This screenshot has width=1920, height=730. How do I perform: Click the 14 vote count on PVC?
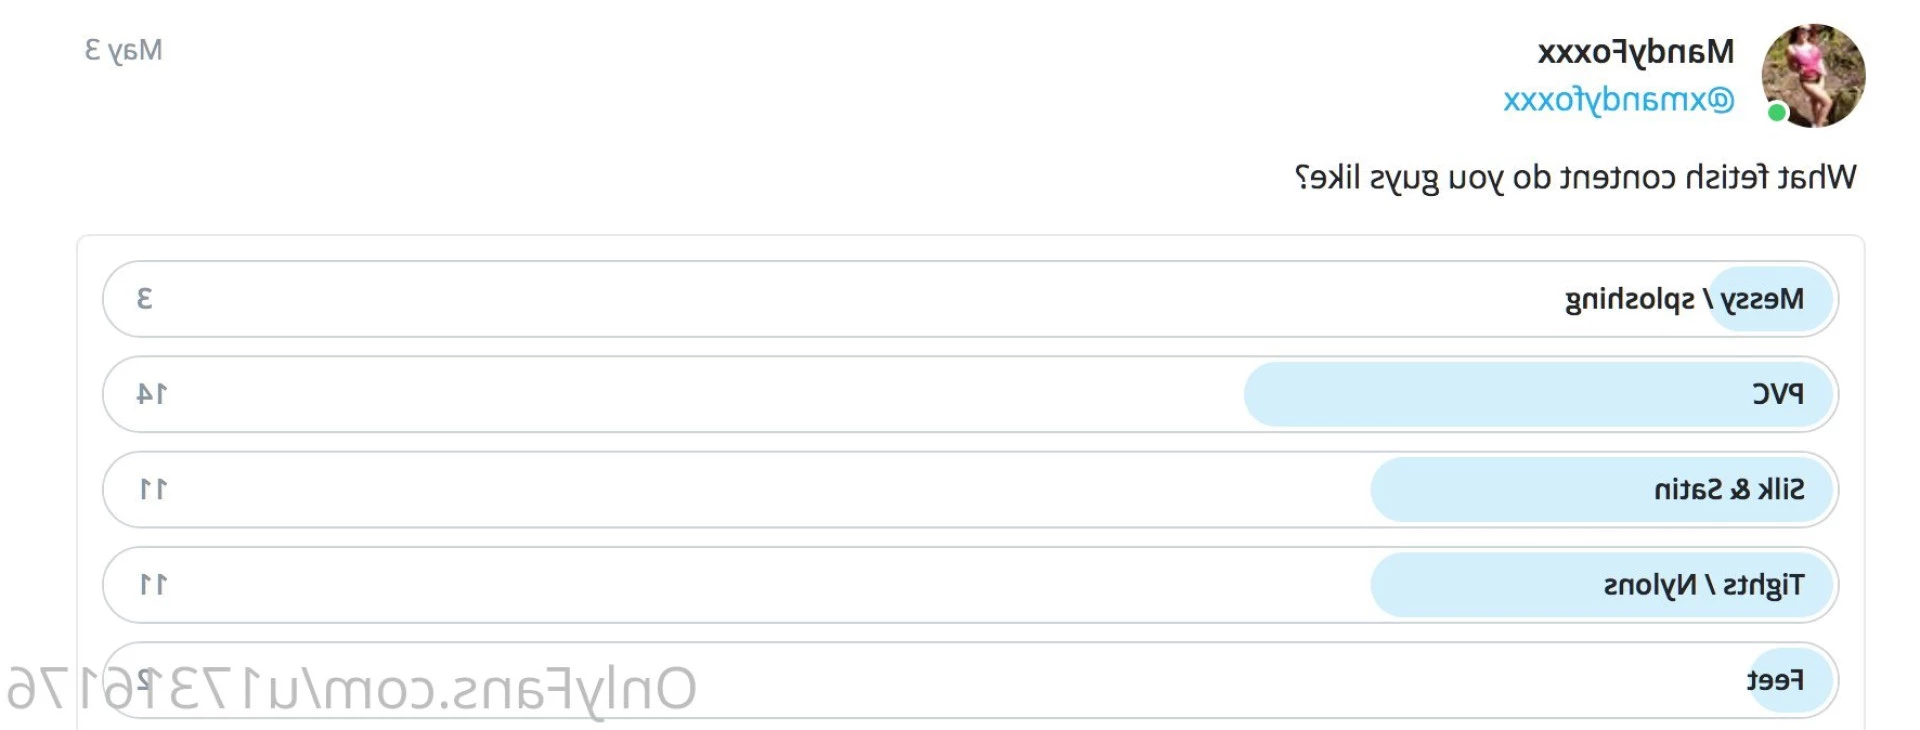[152, 394]
